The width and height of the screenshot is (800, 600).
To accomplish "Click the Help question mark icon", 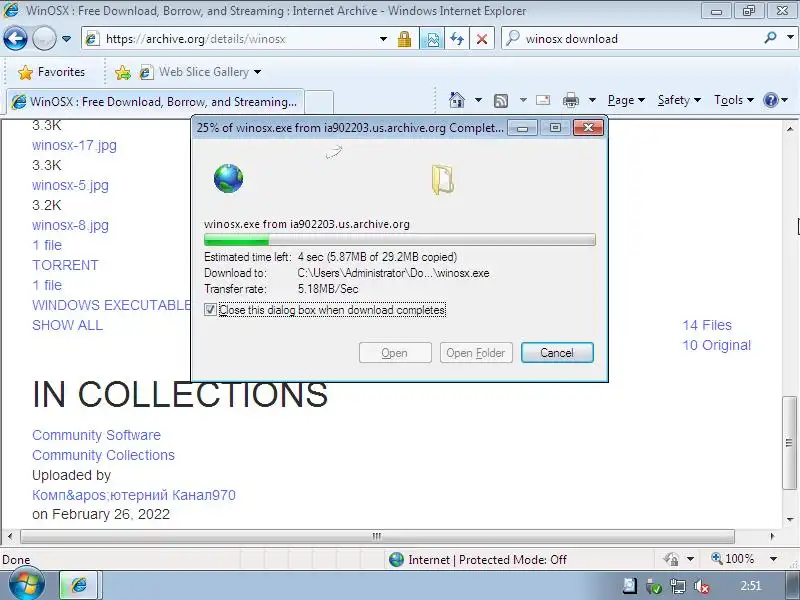I will (770, 100).
